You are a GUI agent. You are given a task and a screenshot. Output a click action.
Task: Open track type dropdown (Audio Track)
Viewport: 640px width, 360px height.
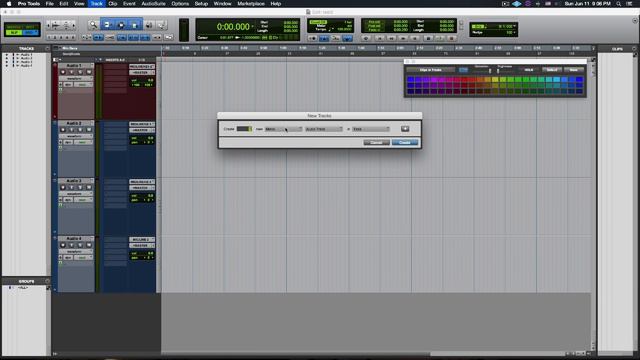(x=324, y=129)
